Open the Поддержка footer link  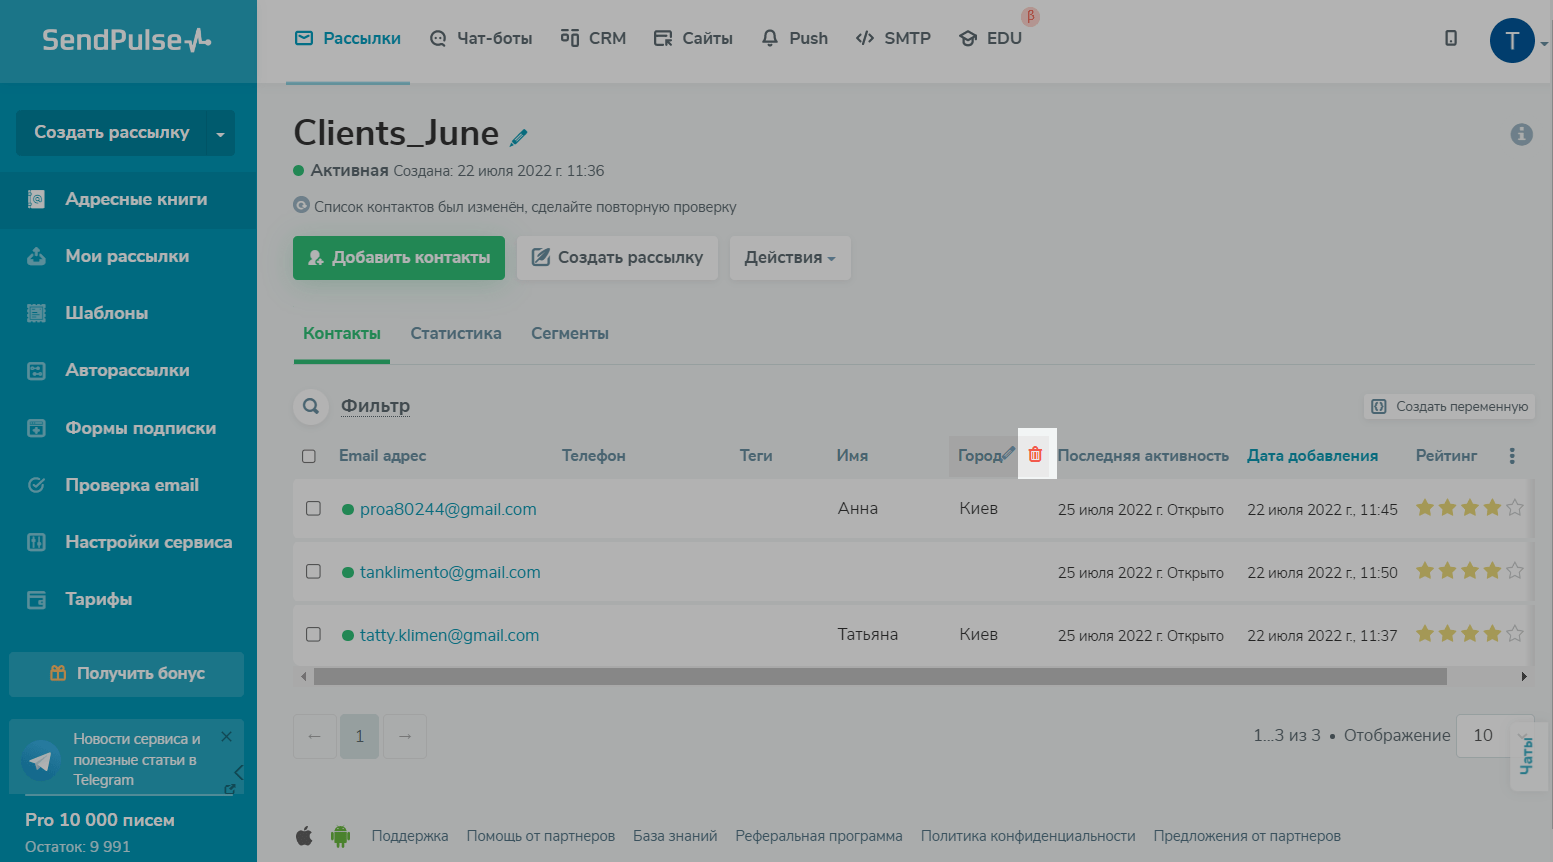coord(410,836)
